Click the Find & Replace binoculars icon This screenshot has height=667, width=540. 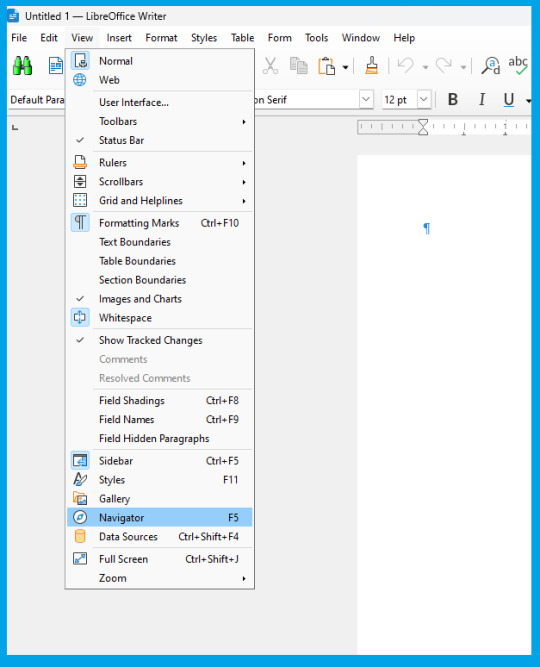pyautogui.click(x=23, y=66)
